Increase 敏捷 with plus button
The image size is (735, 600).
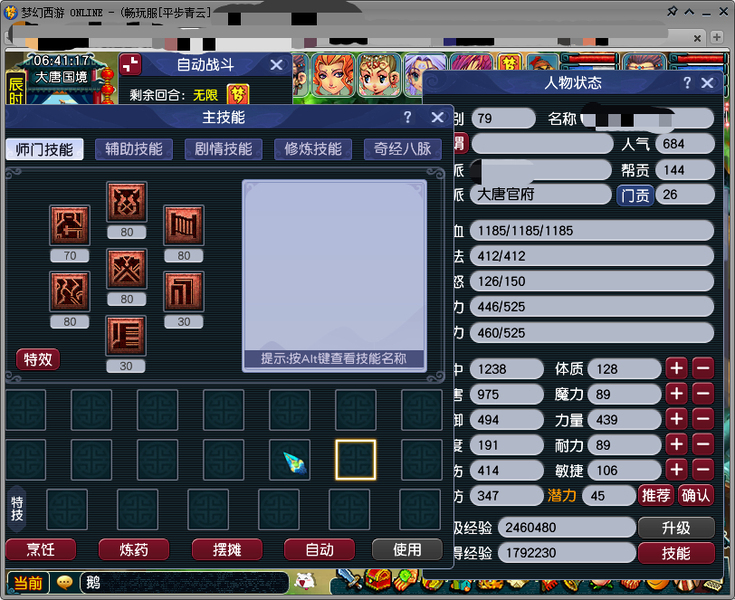676,470
